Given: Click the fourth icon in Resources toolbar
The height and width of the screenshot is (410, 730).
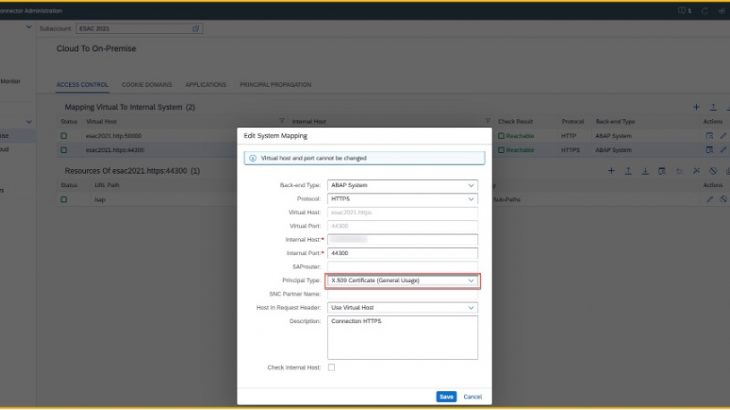Looking at the screenshot, I should [x=662, y=171].
